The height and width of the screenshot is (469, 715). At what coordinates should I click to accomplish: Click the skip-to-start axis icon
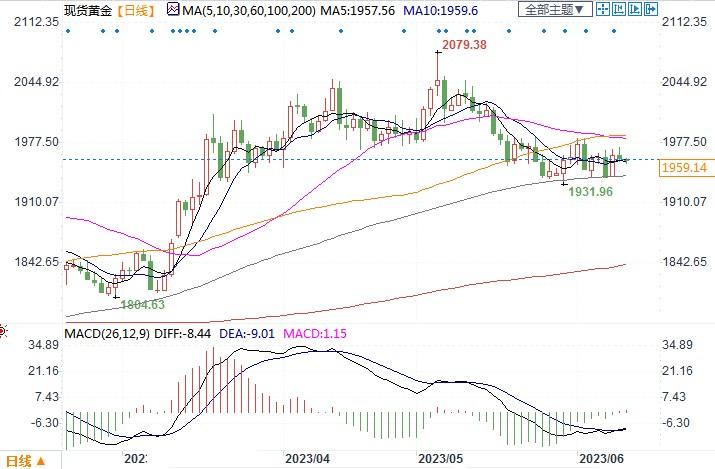click(619, 9)
